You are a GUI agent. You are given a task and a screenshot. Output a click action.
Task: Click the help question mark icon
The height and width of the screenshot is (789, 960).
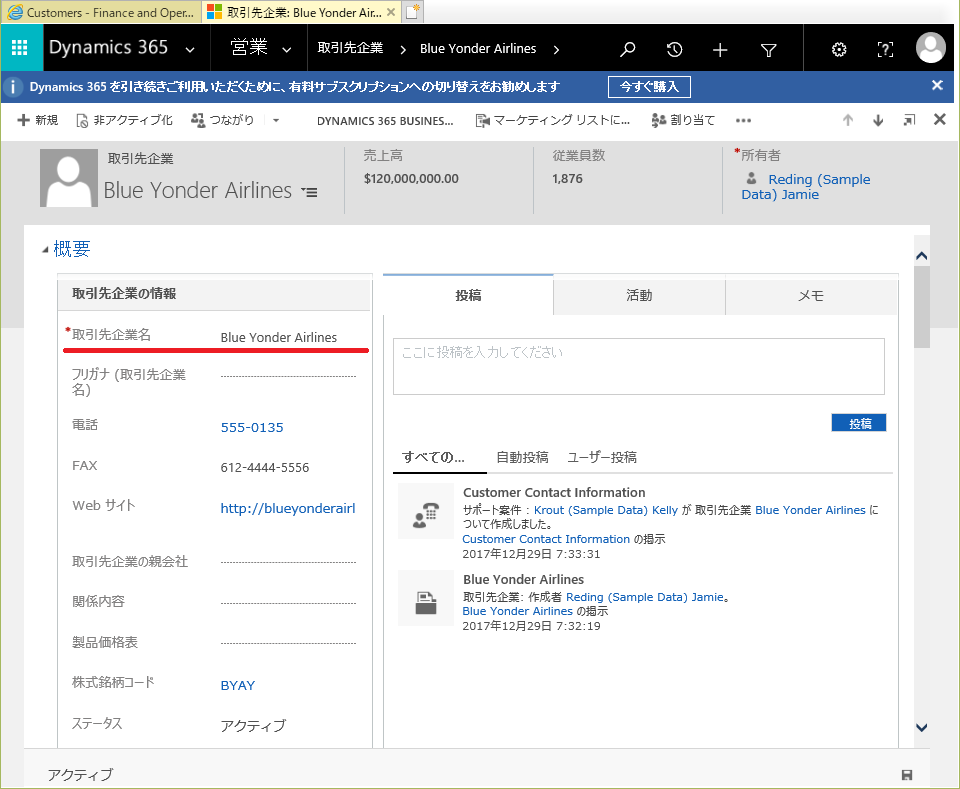[x=885, y=50]
